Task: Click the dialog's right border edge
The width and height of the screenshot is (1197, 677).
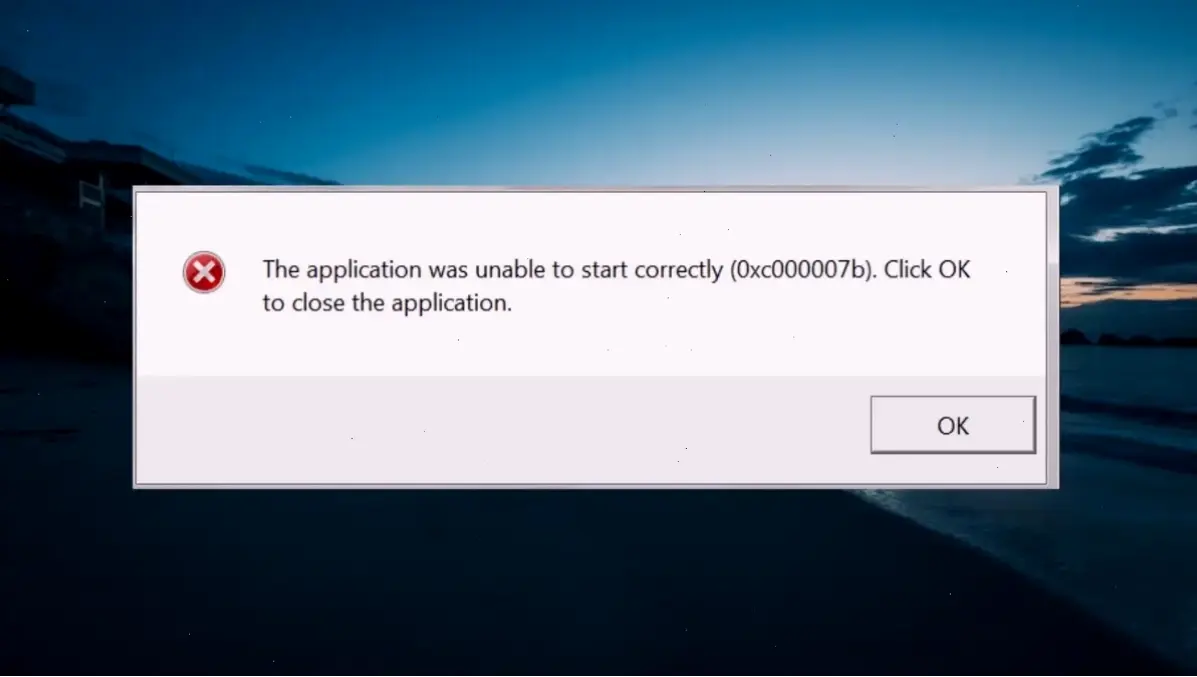Action: pyautogui.click(x=1053, y=336)
